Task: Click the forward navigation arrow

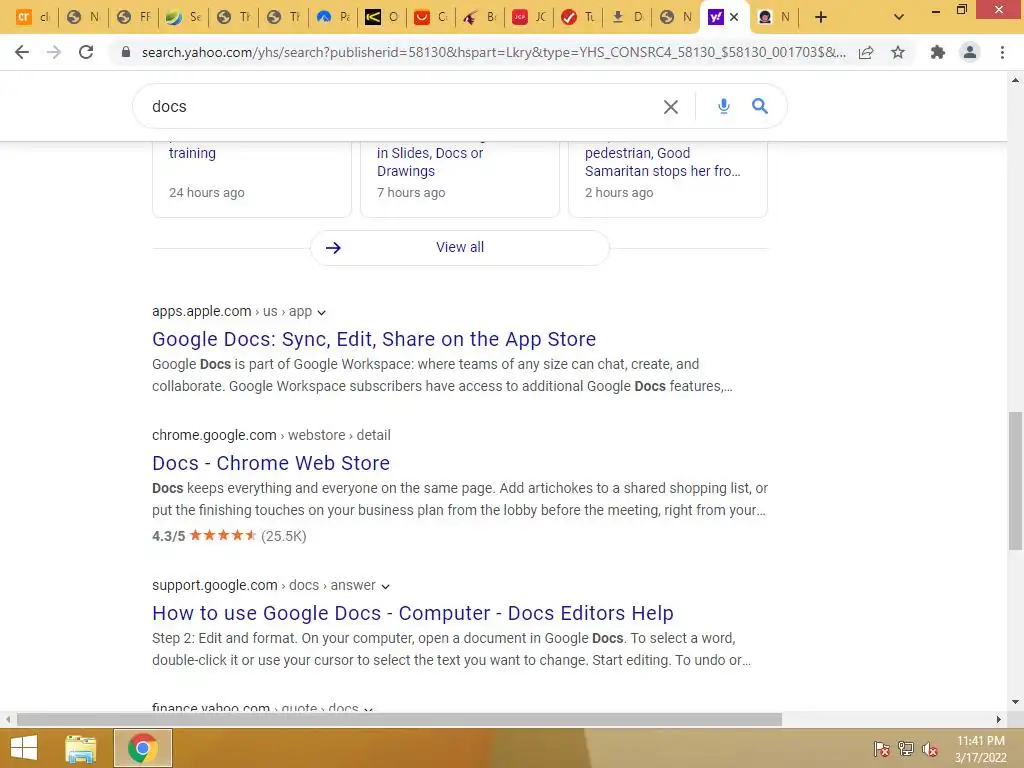Action: 54,52
